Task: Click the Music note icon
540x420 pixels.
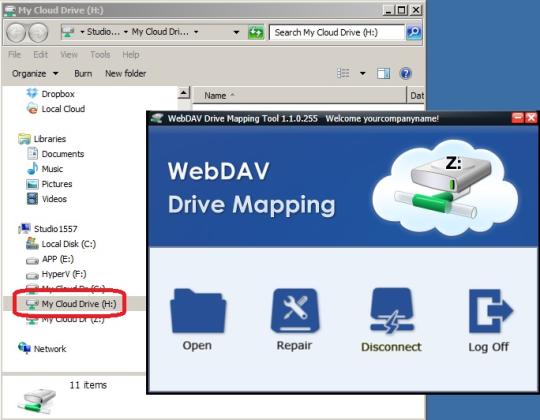Action: [x=32, y=168]
